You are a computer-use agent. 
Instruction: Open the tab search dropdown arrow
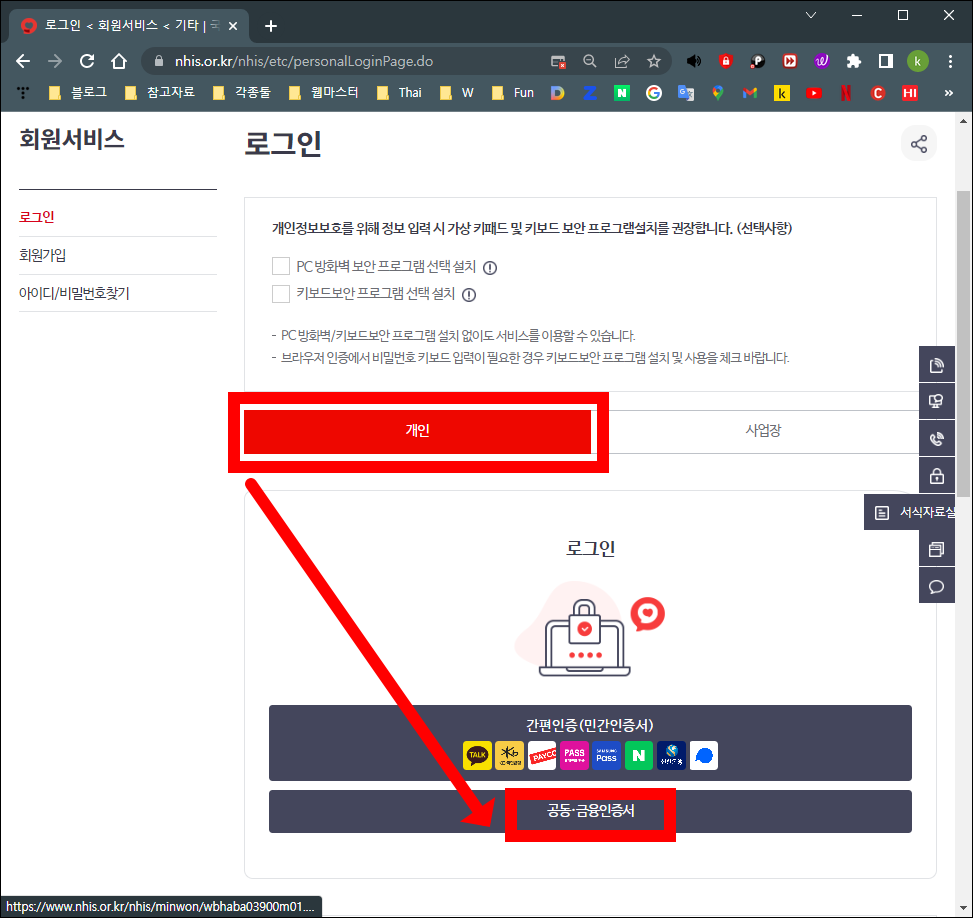tap(810, 15)
